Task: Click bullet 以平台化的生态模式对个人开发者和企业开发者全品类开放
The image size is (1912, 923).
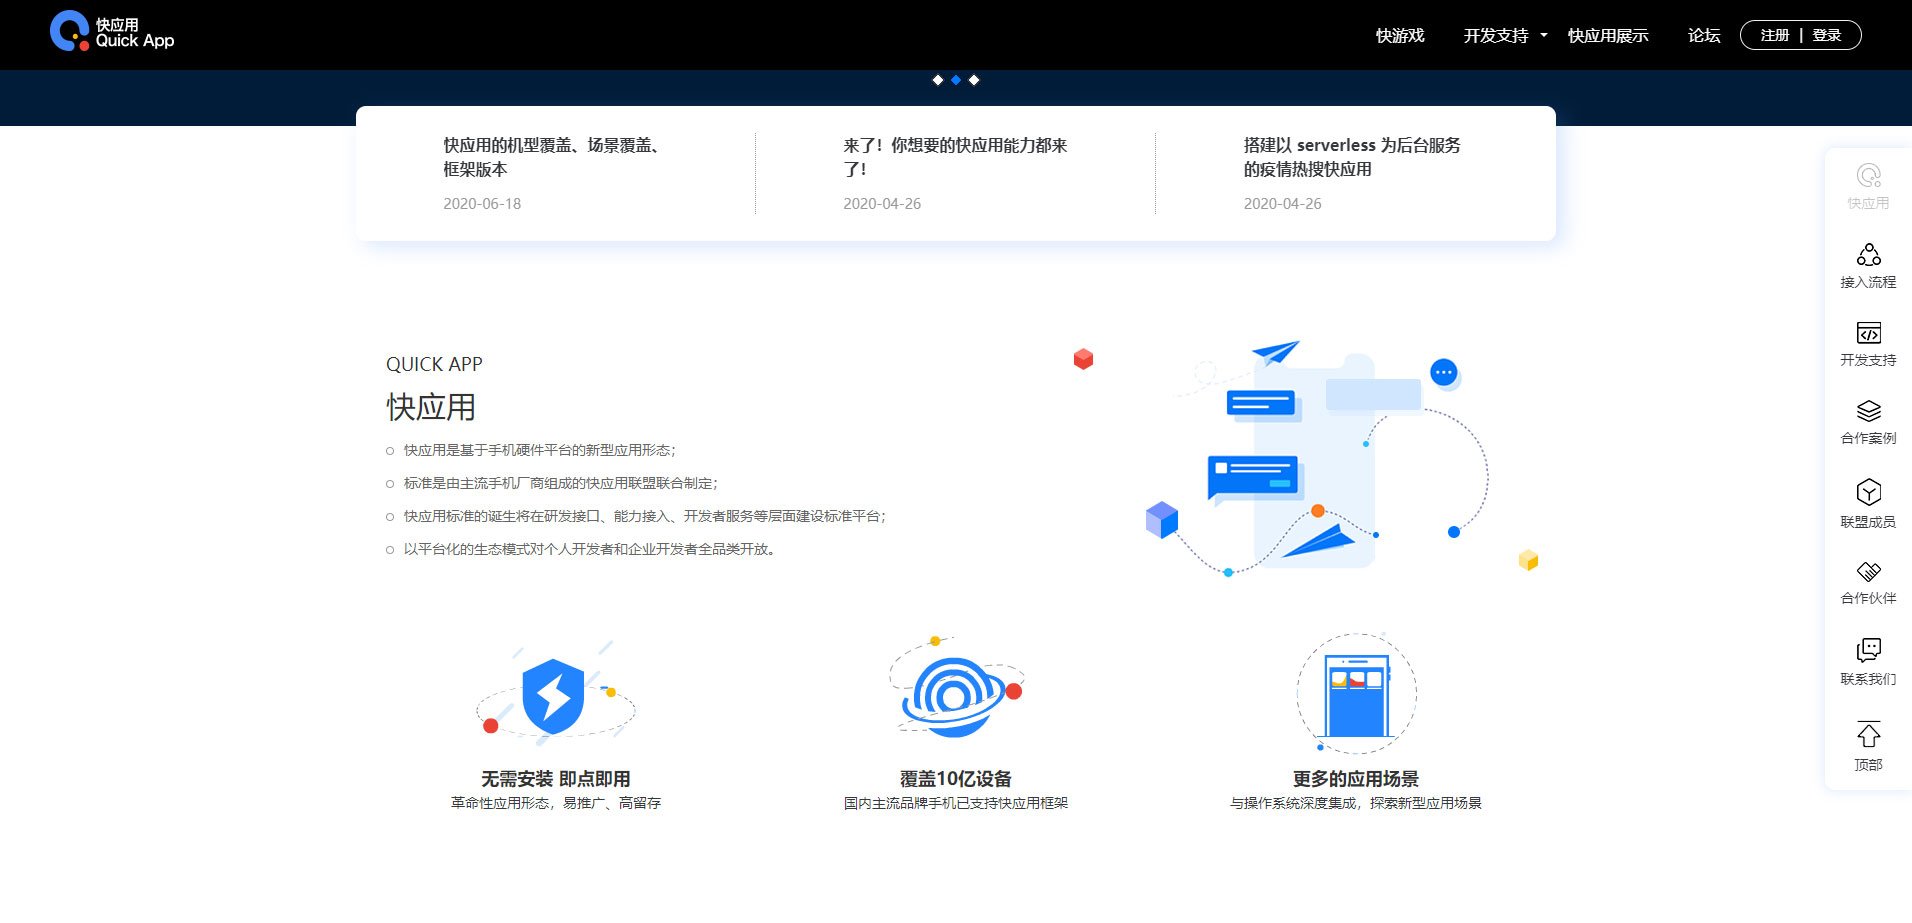Action: point(590,549)
